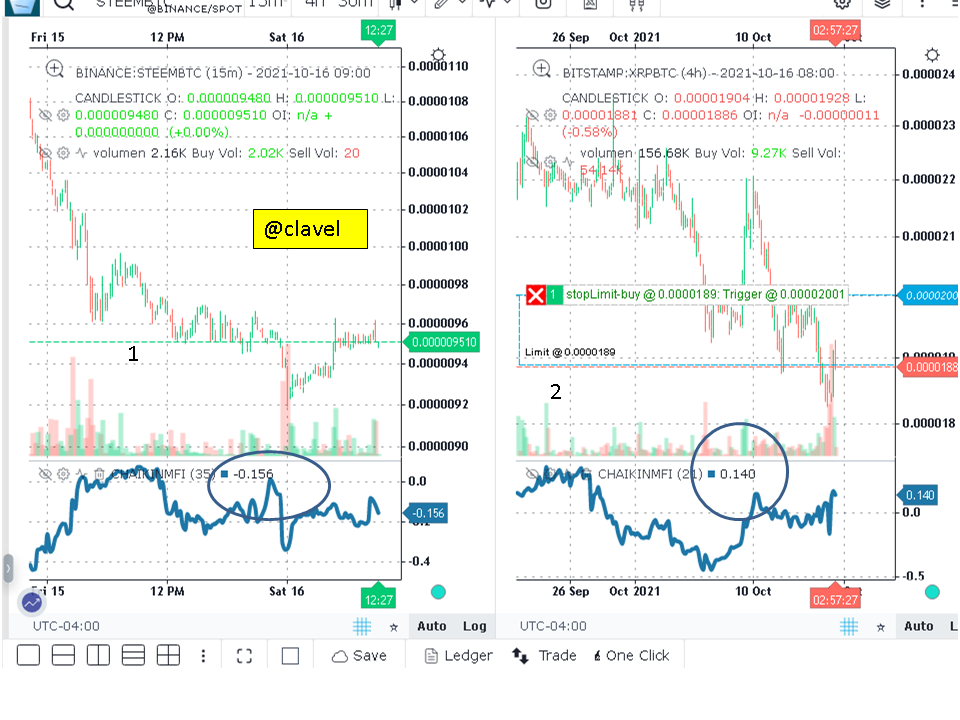This screenshot has width=960, height=720.
Task: Click the CHAIKINMFI (35) blue color square
Action: pos(224,474)
